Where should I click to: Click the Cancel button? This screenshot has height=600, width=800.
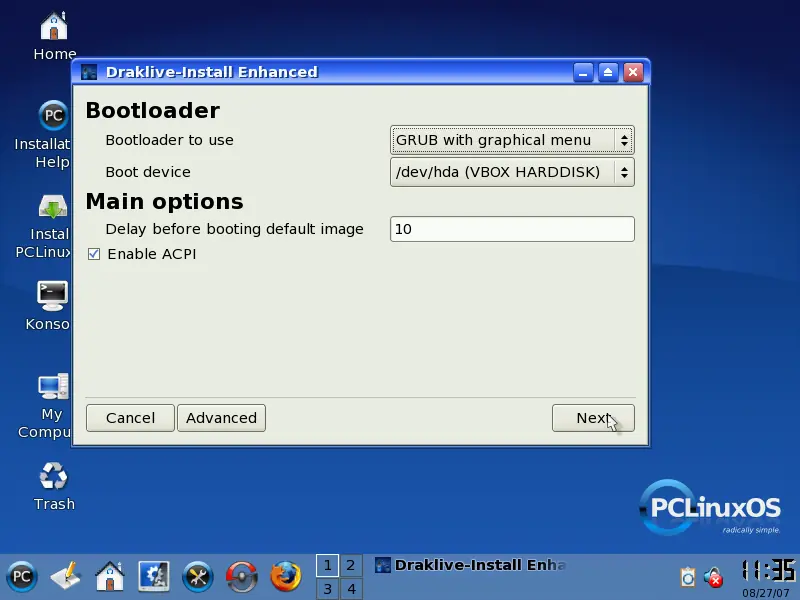click(x=130, y=418)
